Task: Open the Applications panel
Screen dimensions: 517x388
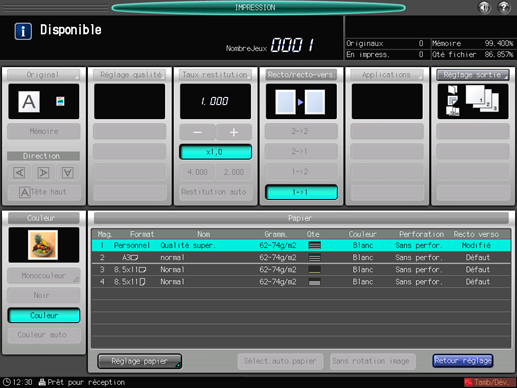Action: click(x=387, y=75)
